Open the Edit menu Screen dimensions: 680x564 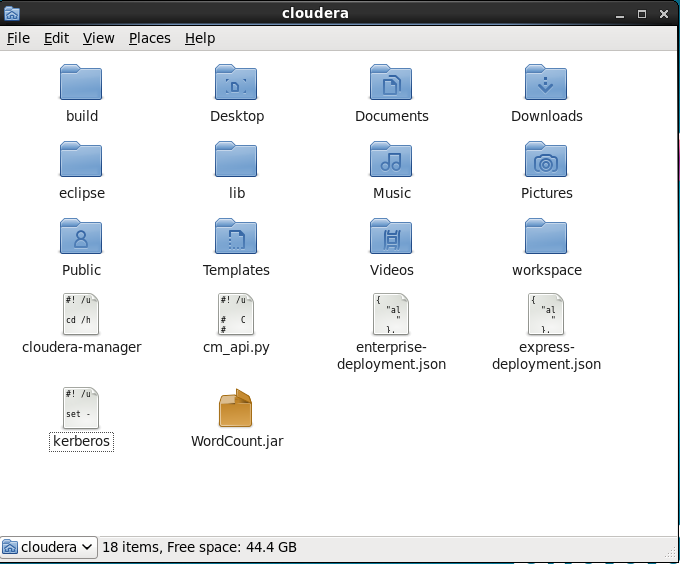pos(56,38)
